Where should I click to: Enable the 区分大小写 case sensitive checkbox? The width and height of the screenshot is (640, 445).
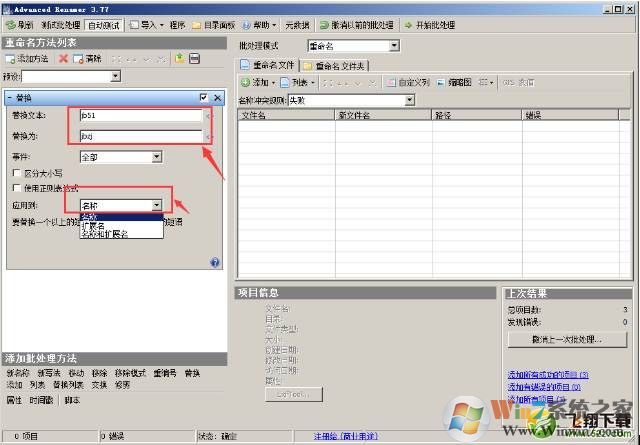tap(15, 173)
